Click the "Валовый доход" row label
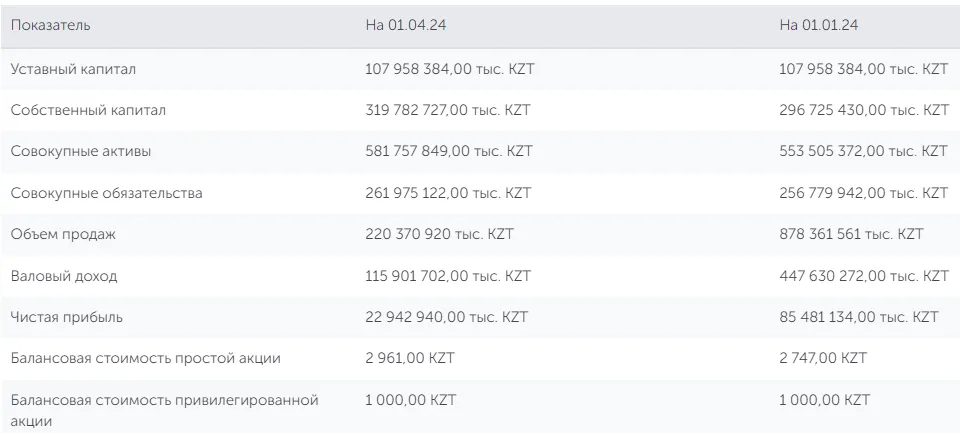 pyautogui.click(x=64, y=275)
